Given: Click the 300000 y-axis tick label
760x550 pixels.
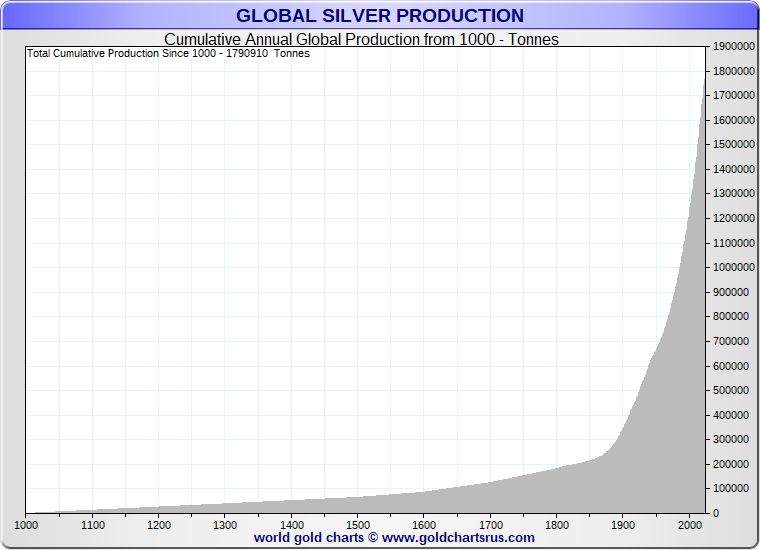Looking at the screenshot, I should (732, 440).
